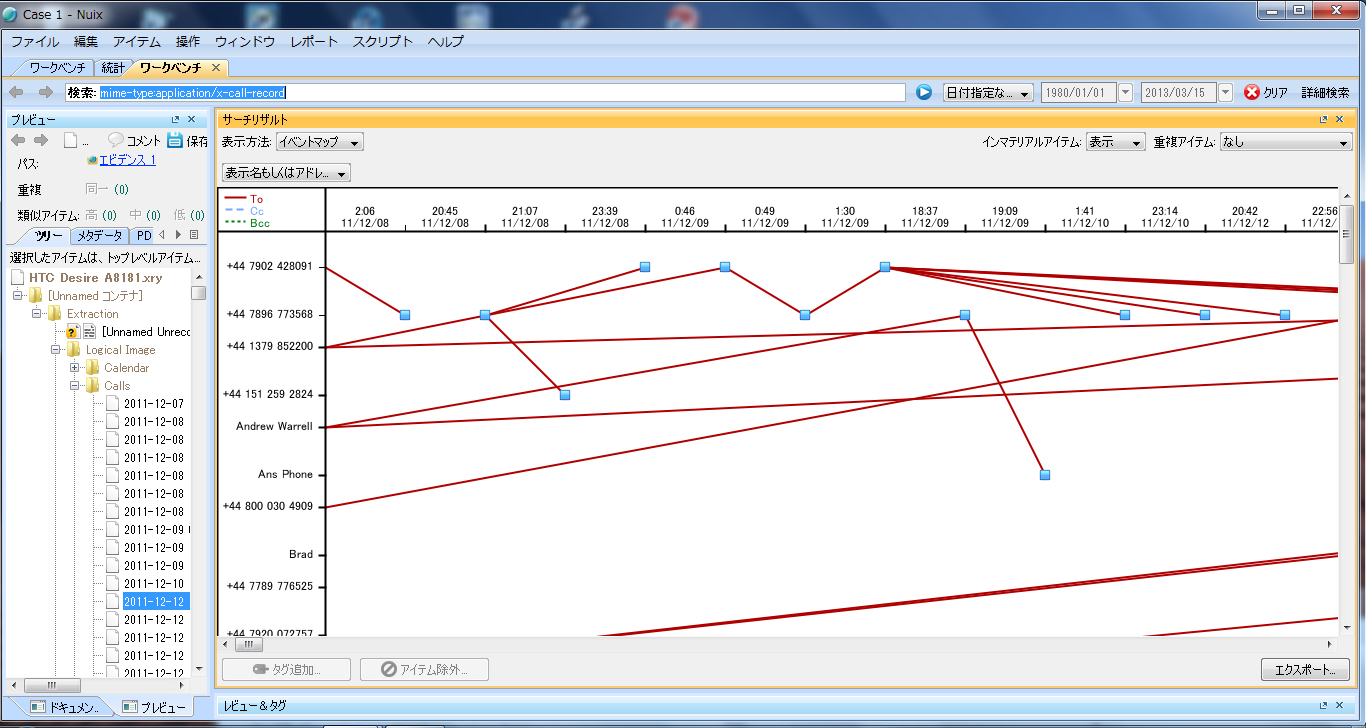Open the 表示名もしくはアドレス dropdown
Screen dimensions: 1366x728
pos(286,173)
